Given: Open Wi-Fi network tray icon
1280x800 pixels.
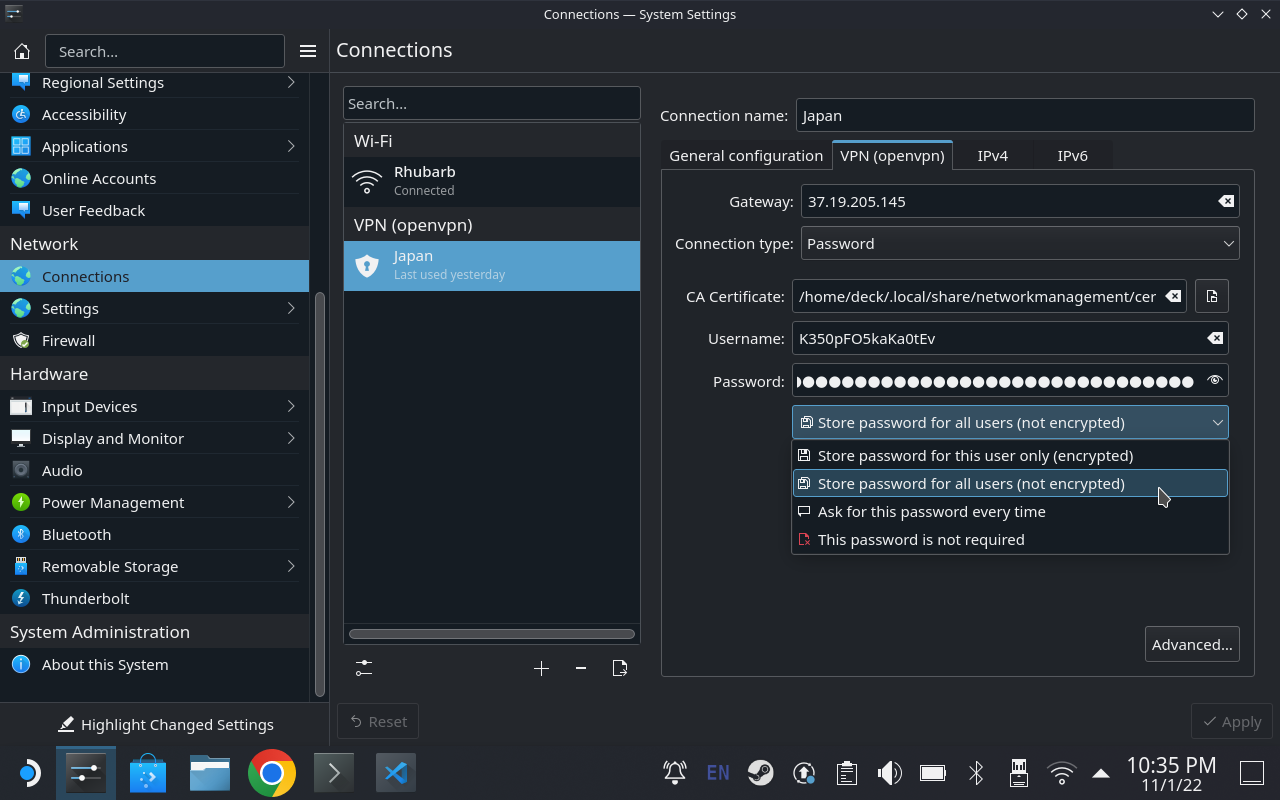Looking at the screenshot, I should 1061,773.
